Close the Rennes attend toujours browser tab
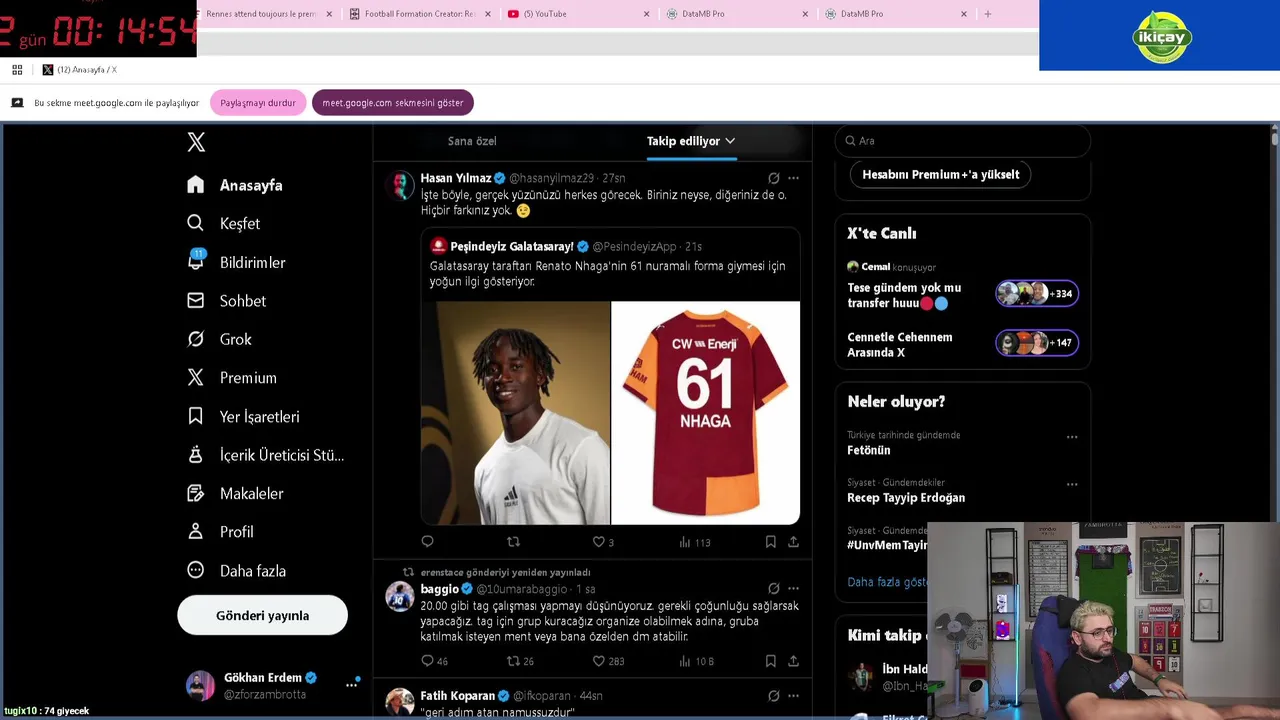 click(329, 14)
